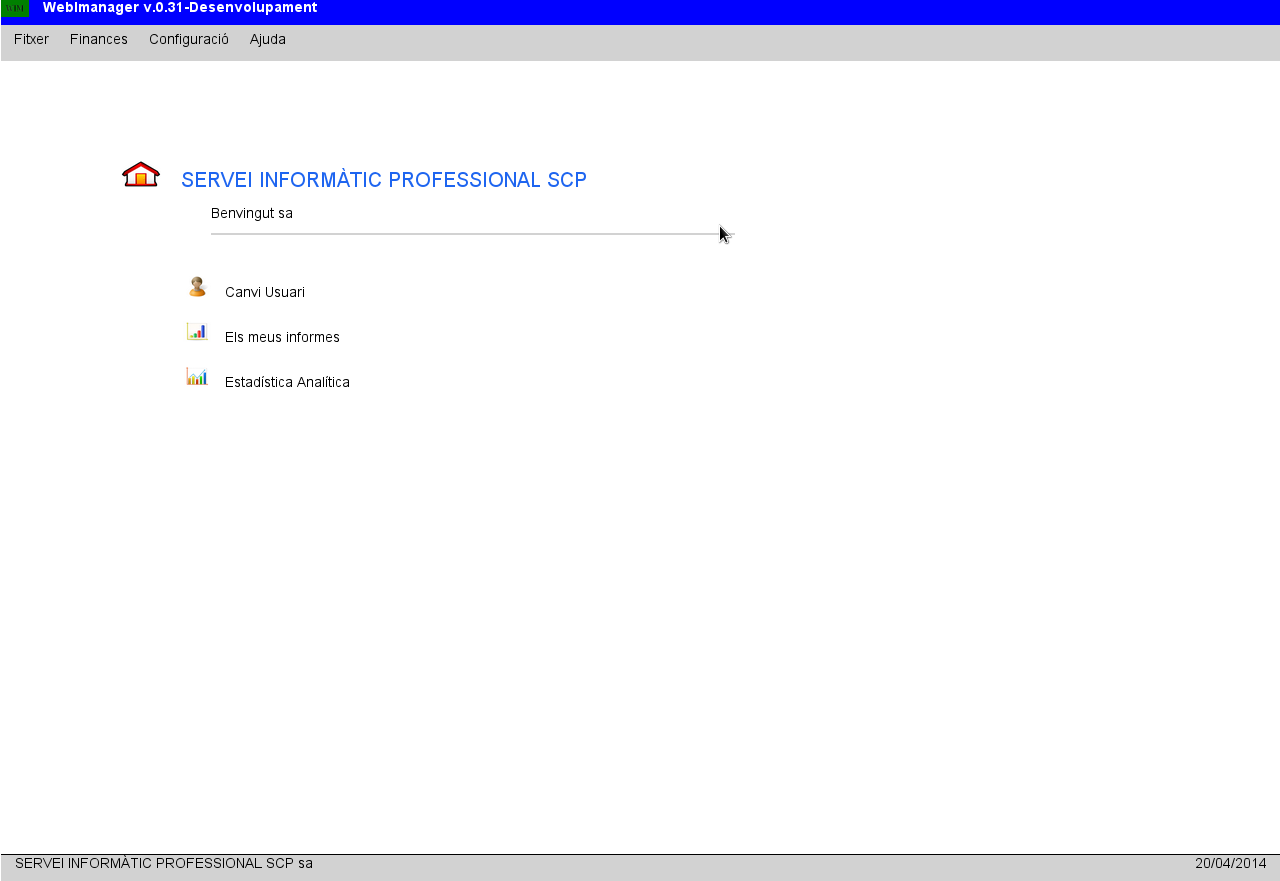This screenshot has height=881, width=1280.
Task: Click the SERVEI INFORMÀTIC PROFESSIONAL SCP heading
Action: [384, 179]
